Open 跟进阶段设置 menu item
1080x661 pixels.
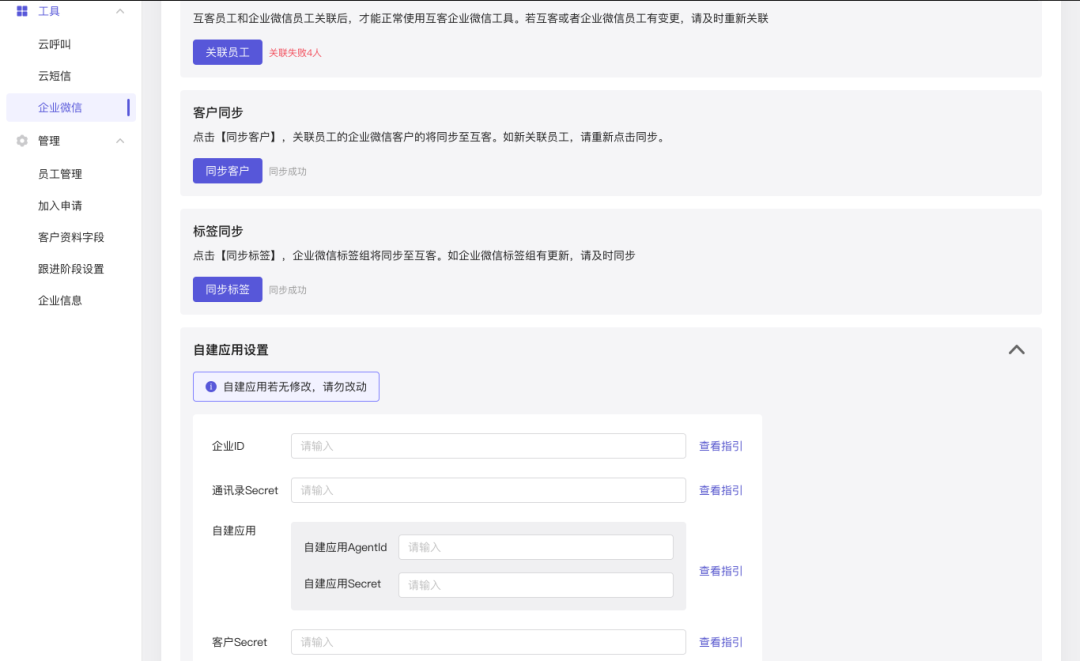point(71,269)
